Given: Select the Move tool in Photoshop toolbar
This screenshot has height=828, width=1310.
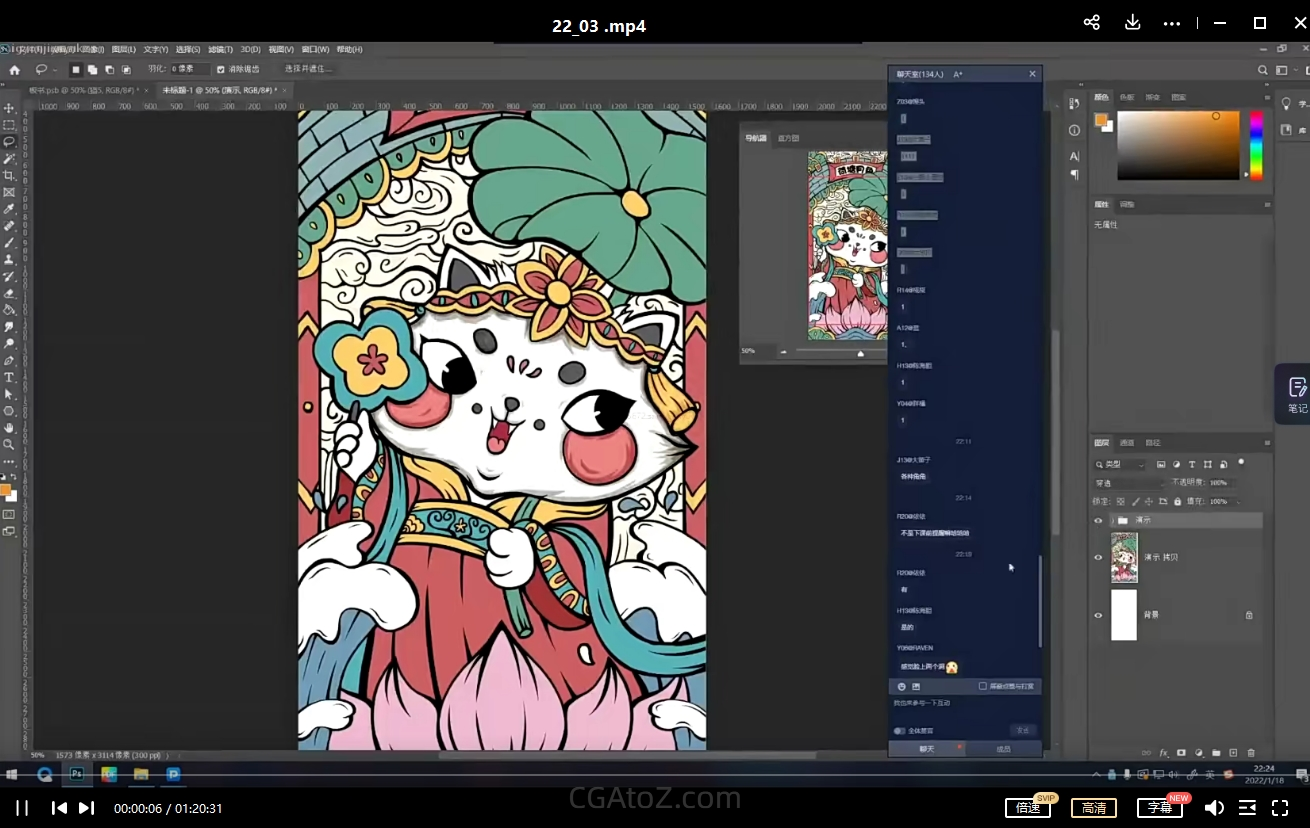Looking at the screenshot, I should pyautogui.click(x=9, y=108).
